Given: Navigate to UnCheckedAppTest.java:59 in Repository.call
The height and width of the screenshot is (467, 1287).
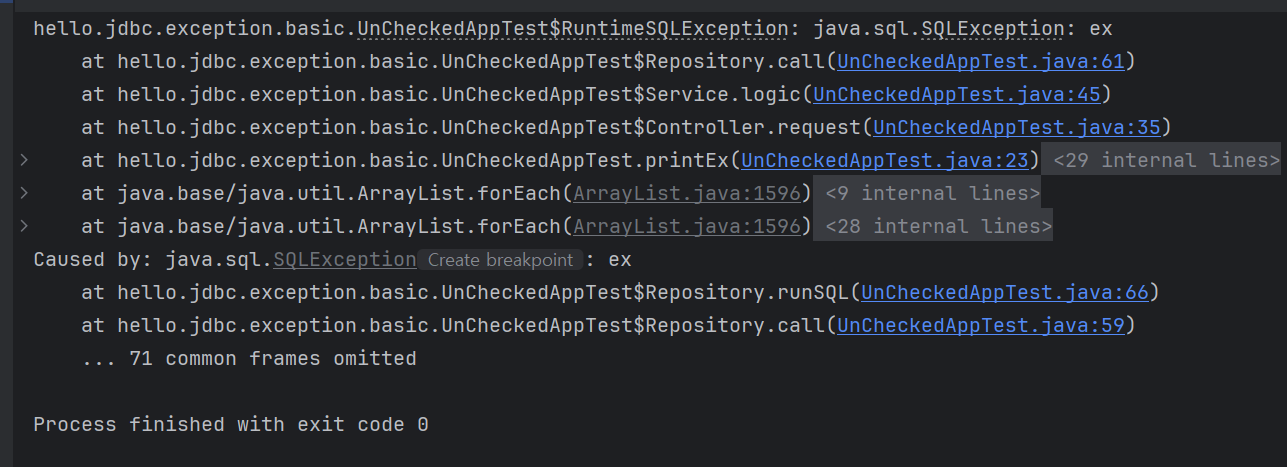Looking at the screenshot, I should pyautogui.click(x=981, y=325).
